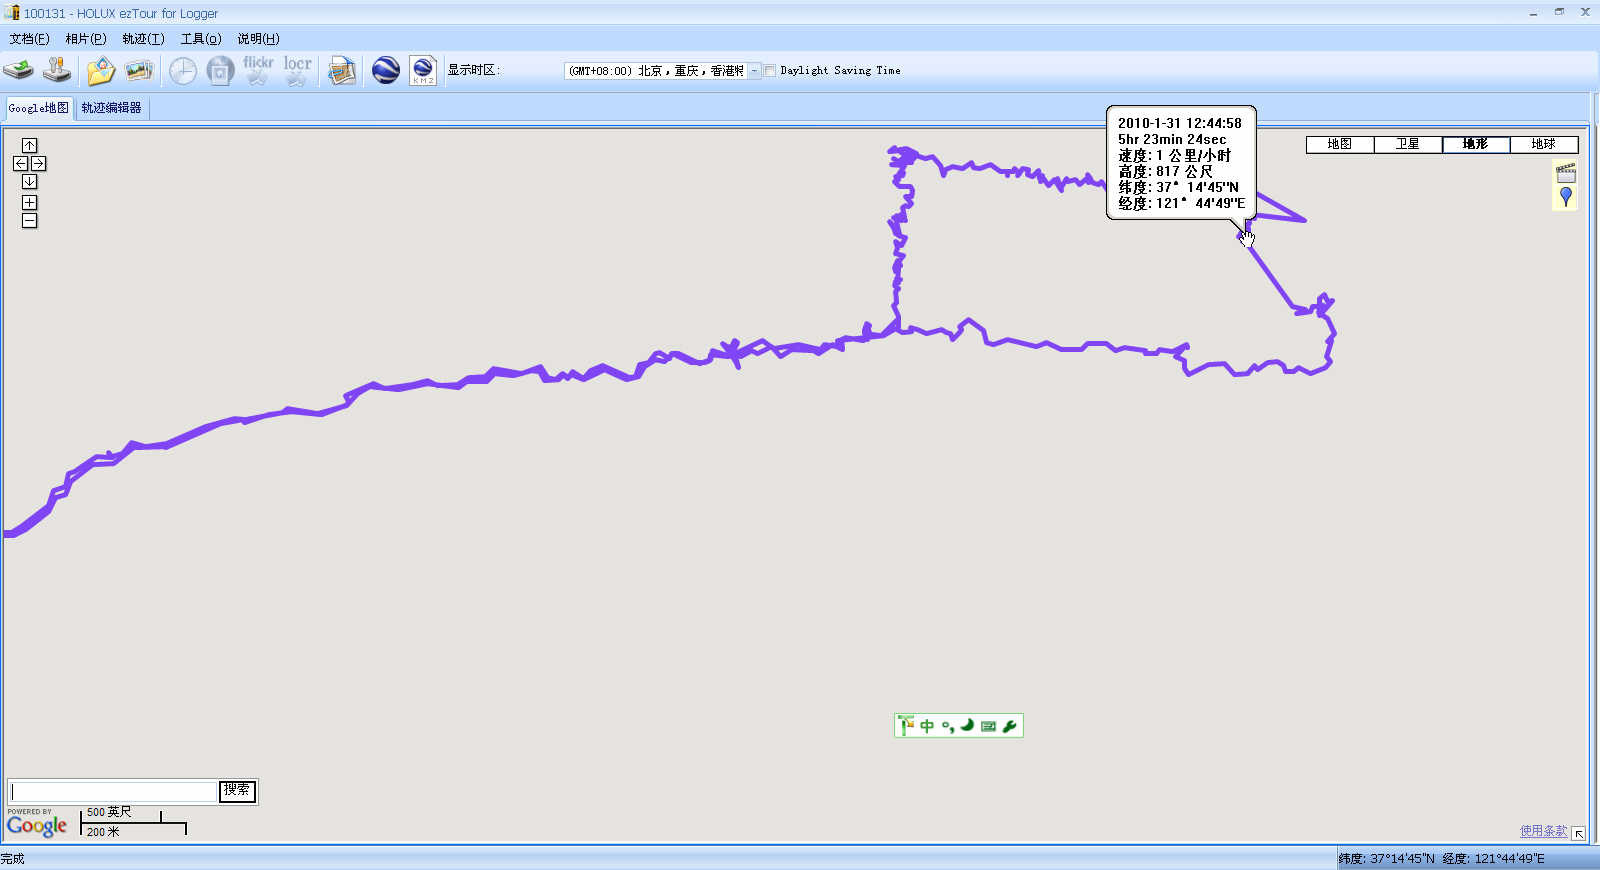Click the IME toolbar logo icon
1600x870 pixels.
[906, 726]
